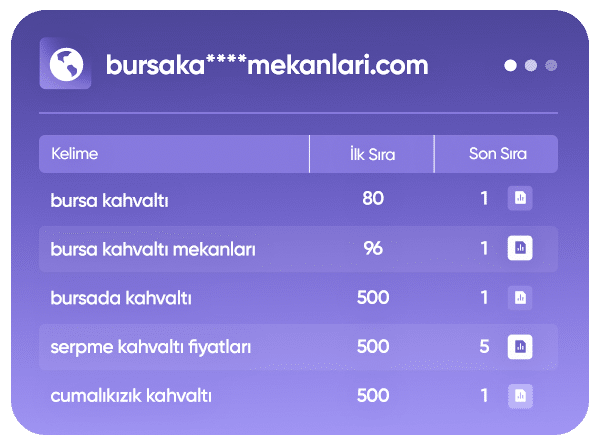Select the bursa kahvaltı keyword
This screenshot has width=600, height=446.
pyautogui.click(x=109, y=199)
